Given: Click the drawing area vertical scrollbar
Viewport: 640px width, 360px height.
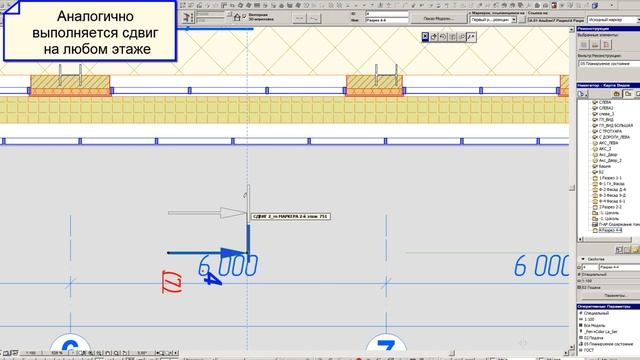Looking at the screenshot, I should pos(572,188).
